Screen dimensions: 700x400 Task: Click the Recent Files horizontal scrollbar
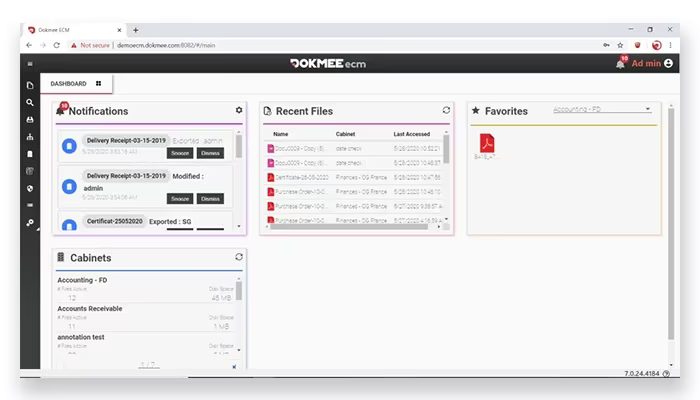click(x=349, y=227)
